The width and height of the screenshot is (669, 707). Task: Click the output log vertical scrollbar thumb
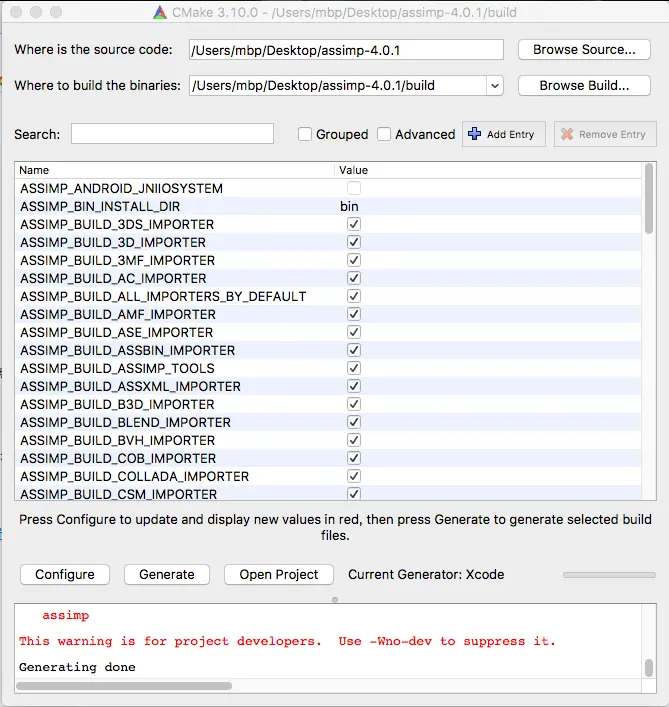coord(649,668)
